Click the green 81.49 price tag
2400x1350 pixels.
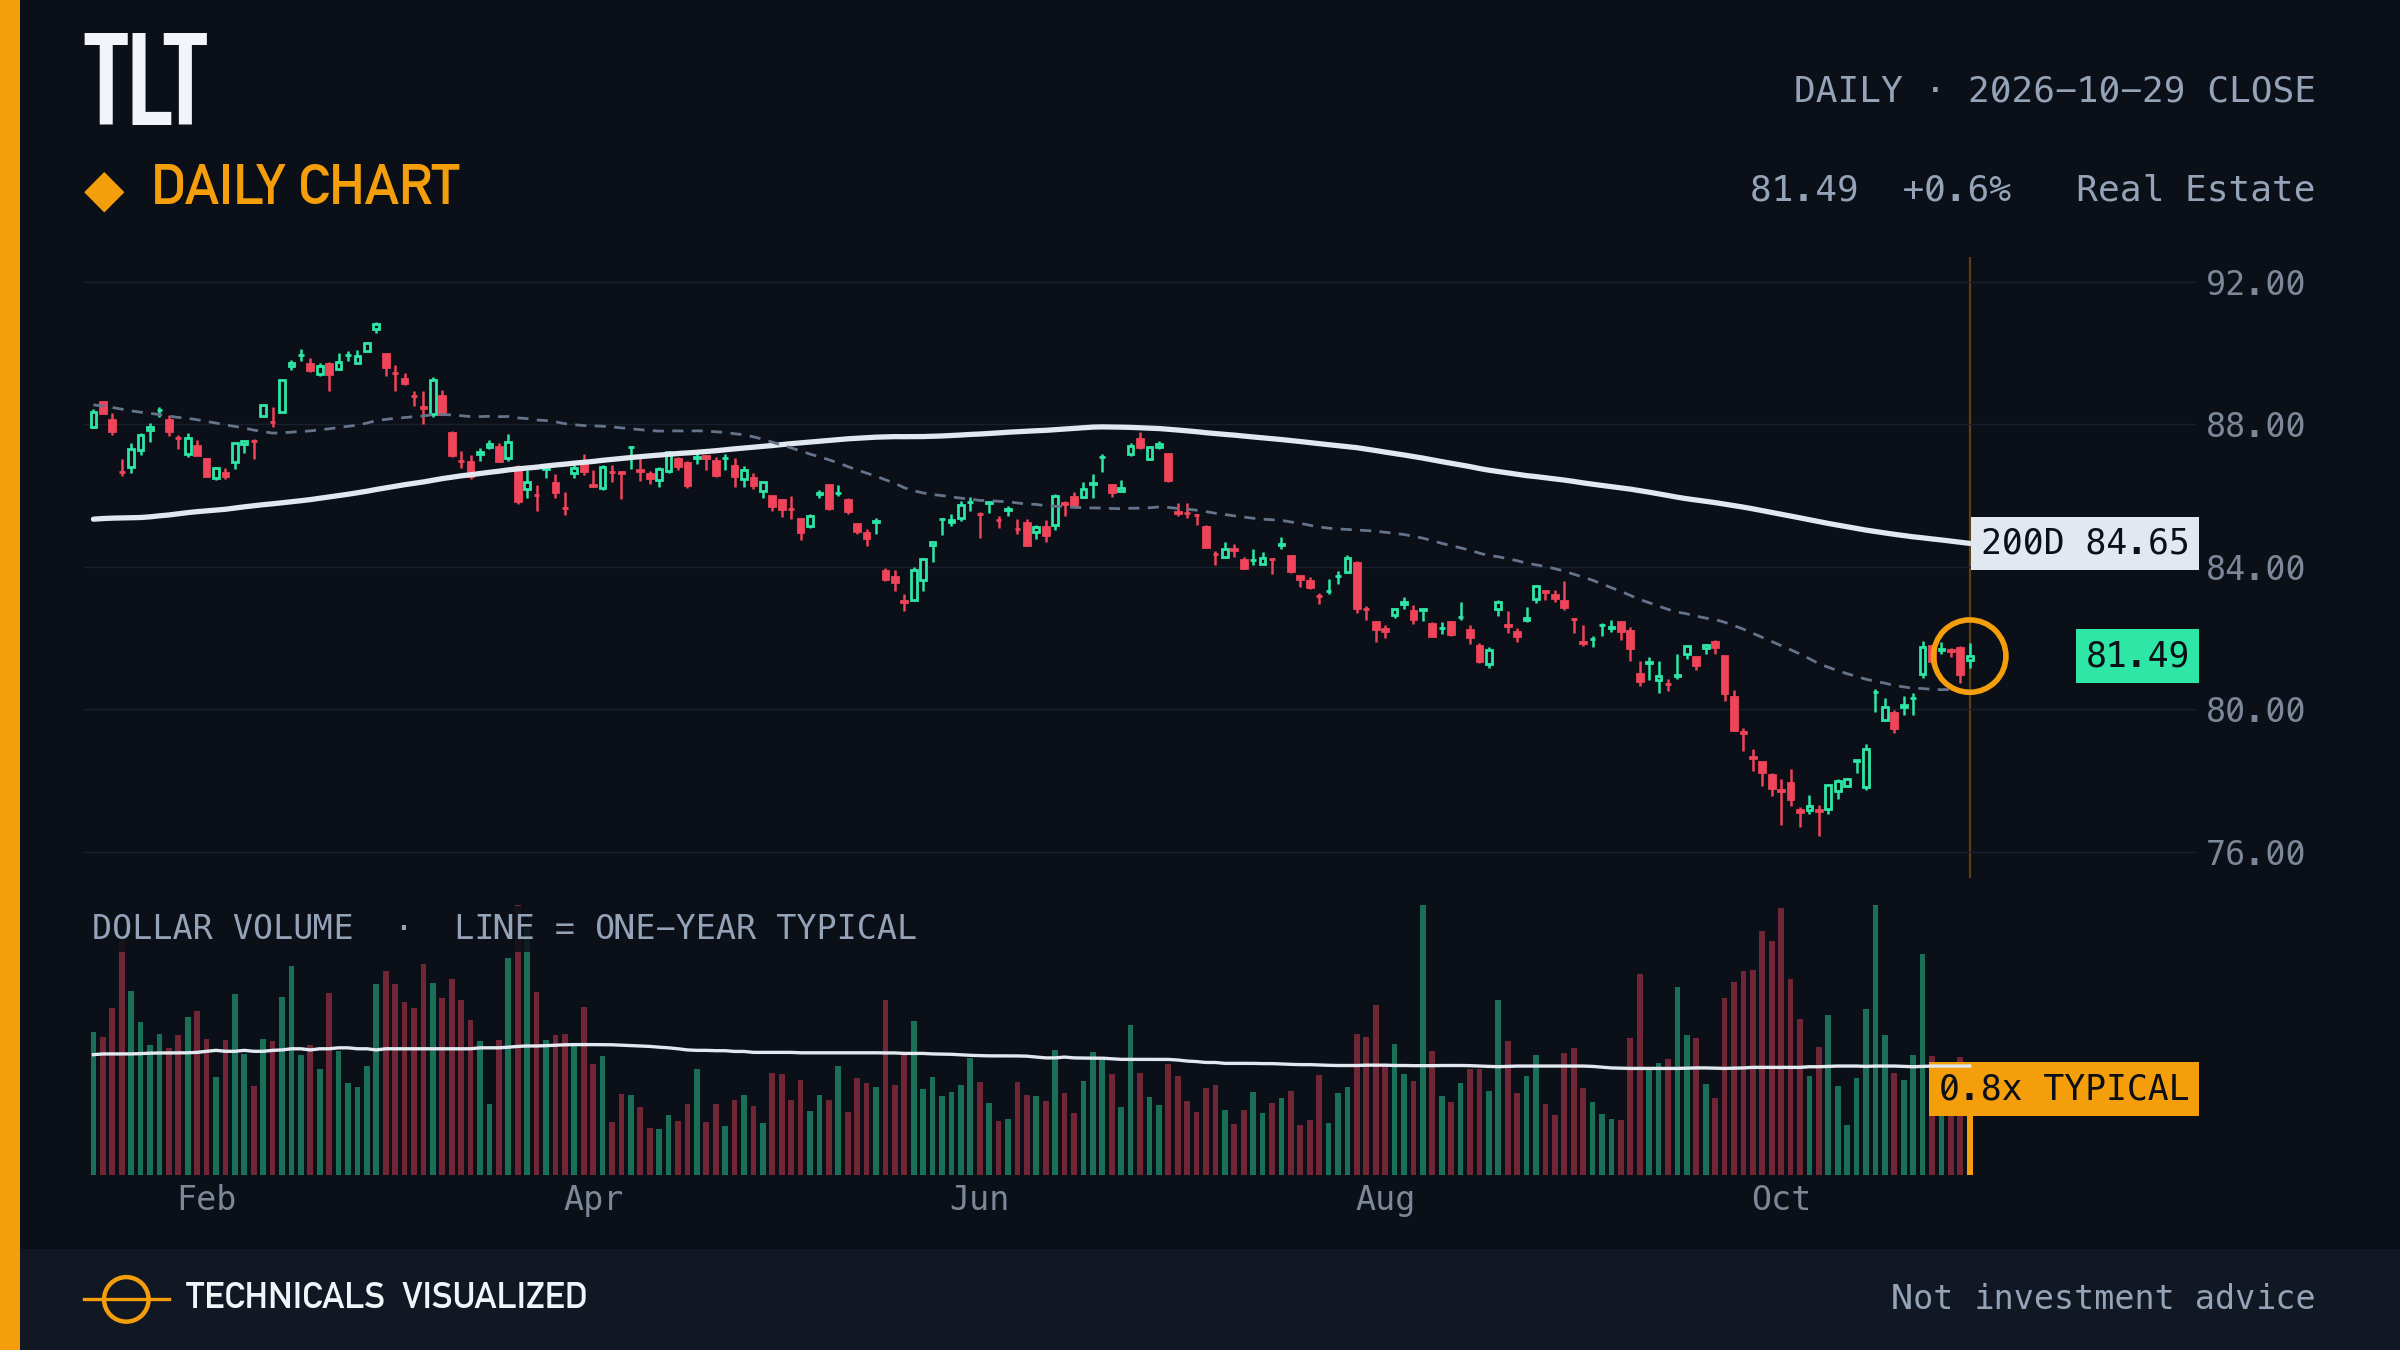2137,656
